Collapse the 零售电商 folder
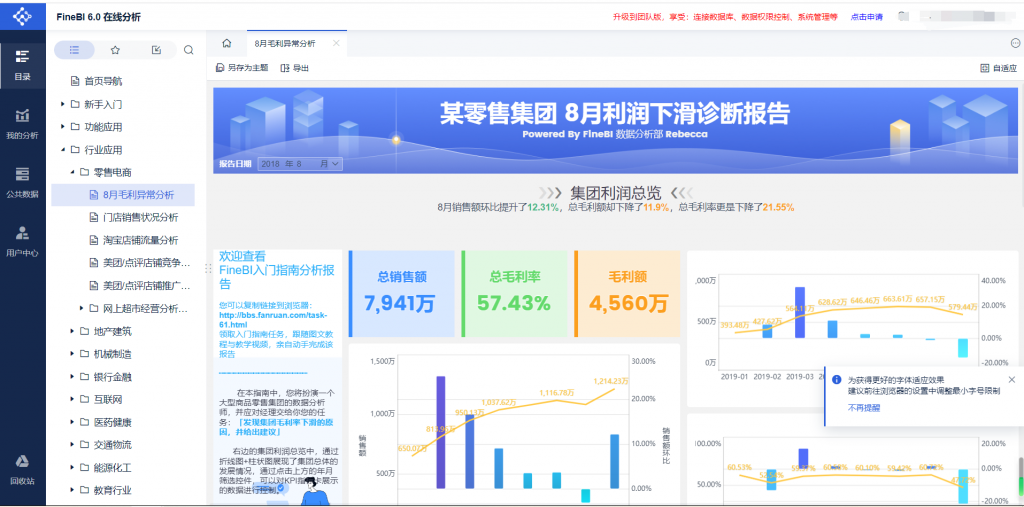1024x507 pixels. [x=72, y=172]
